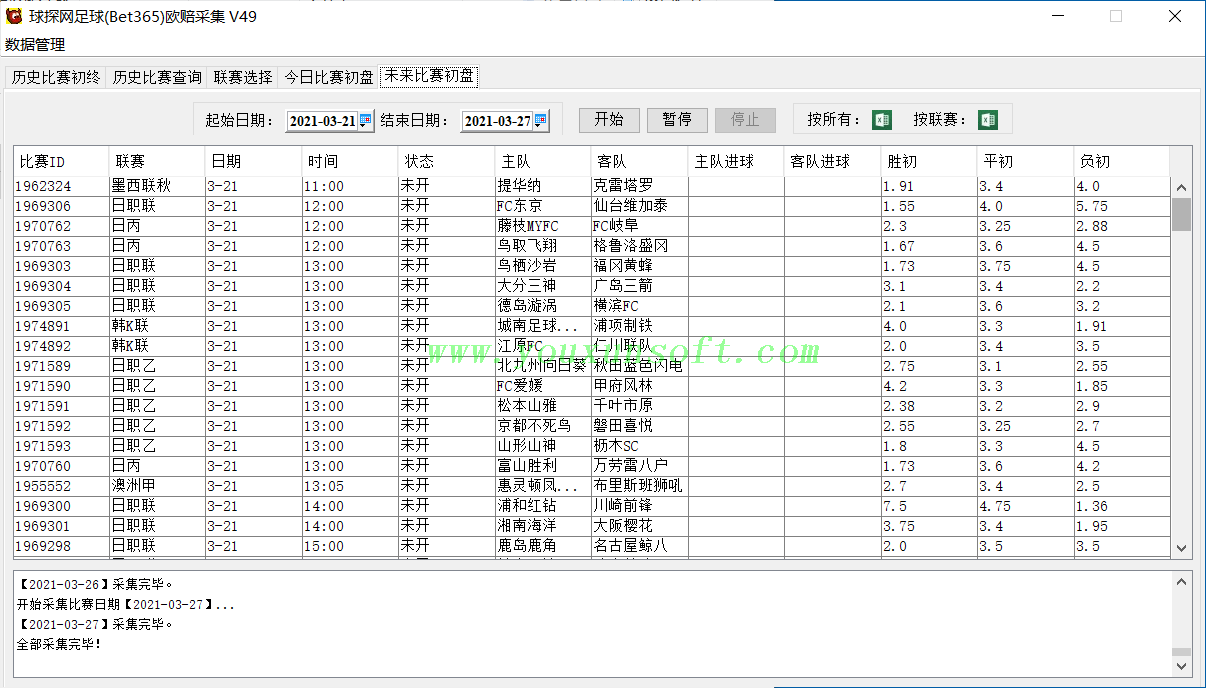The height and width of the screenshot is (688, 1206).
Task: Click away team 仙台维加泰
Action: click(638, 206)
